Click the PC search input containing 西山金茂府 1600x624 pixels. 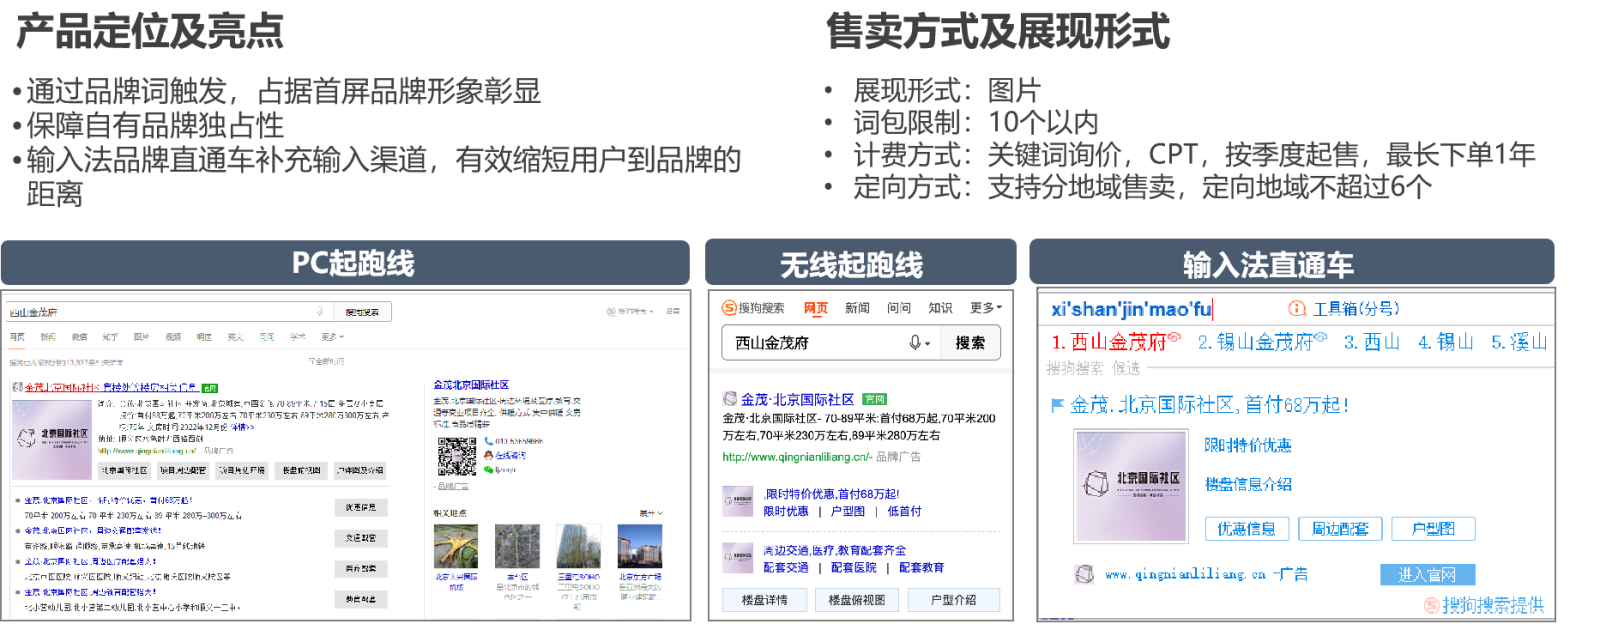point(160,312)
